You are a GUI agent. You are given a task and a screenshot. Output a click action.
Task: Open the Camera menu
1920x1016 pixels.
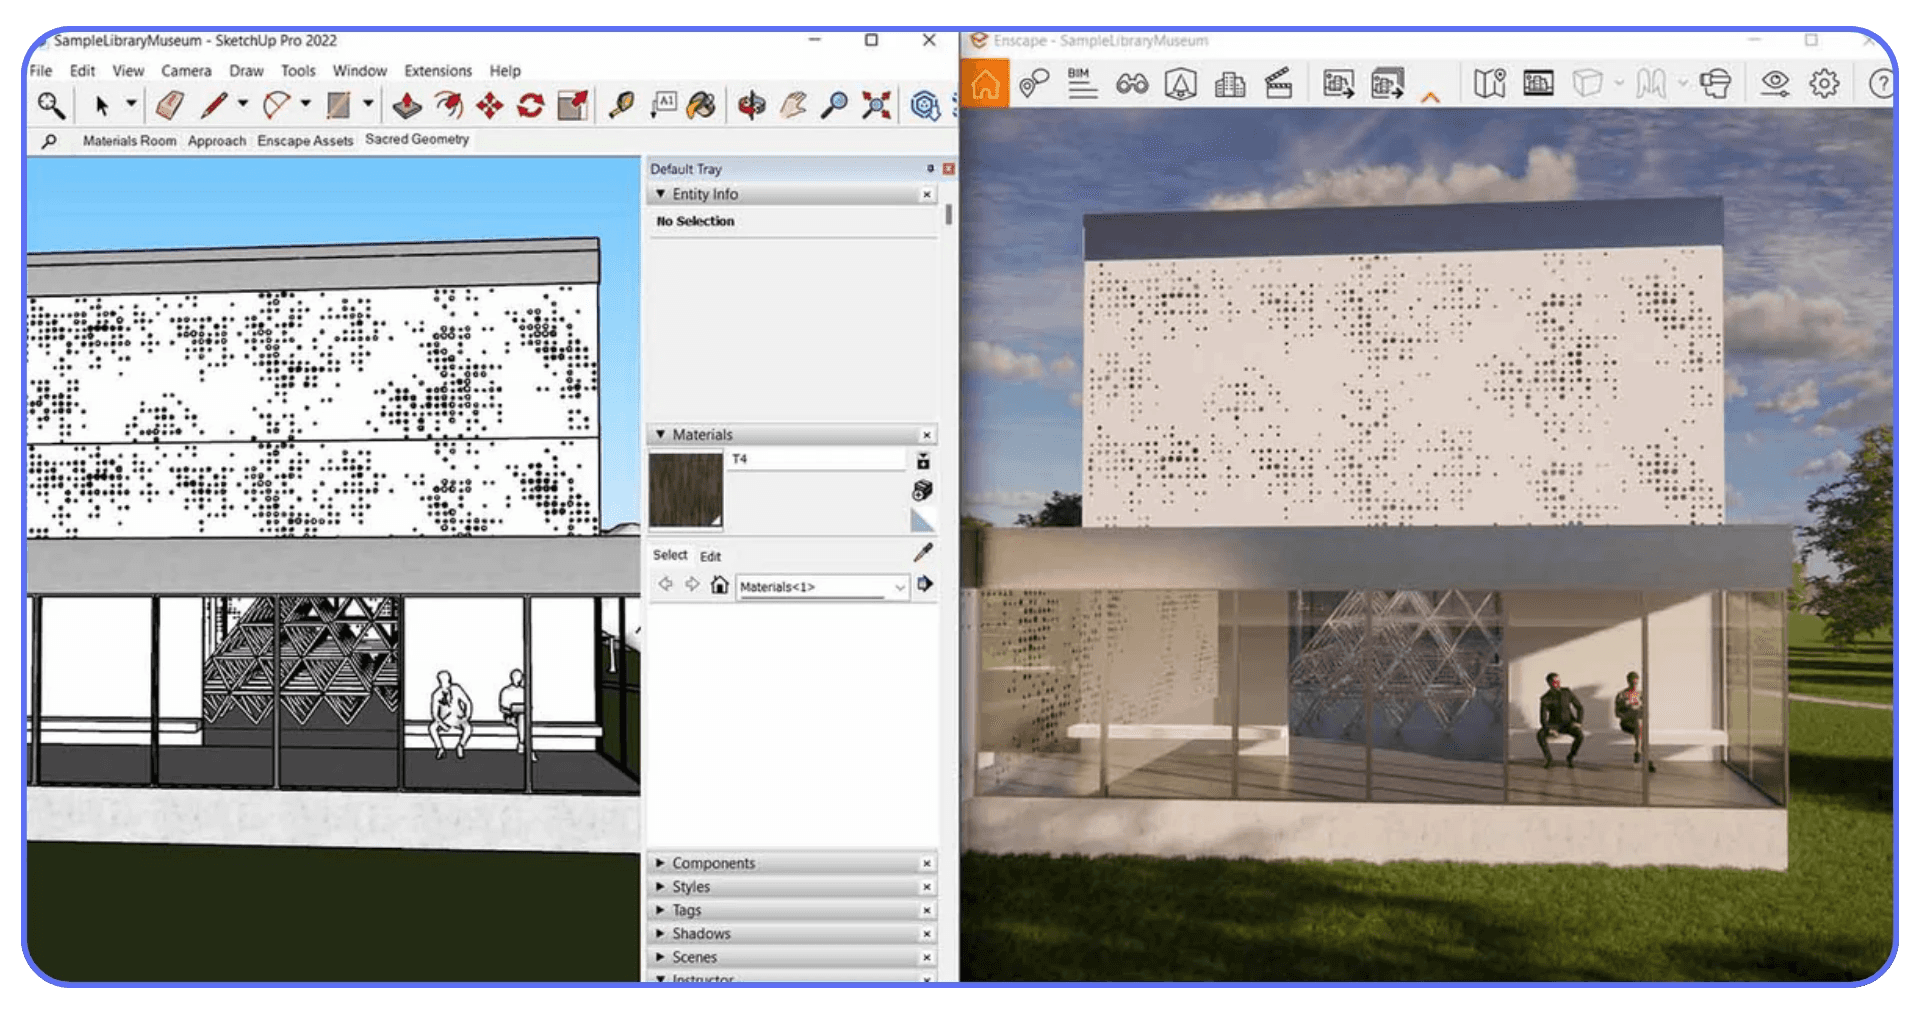coord(186,71)
